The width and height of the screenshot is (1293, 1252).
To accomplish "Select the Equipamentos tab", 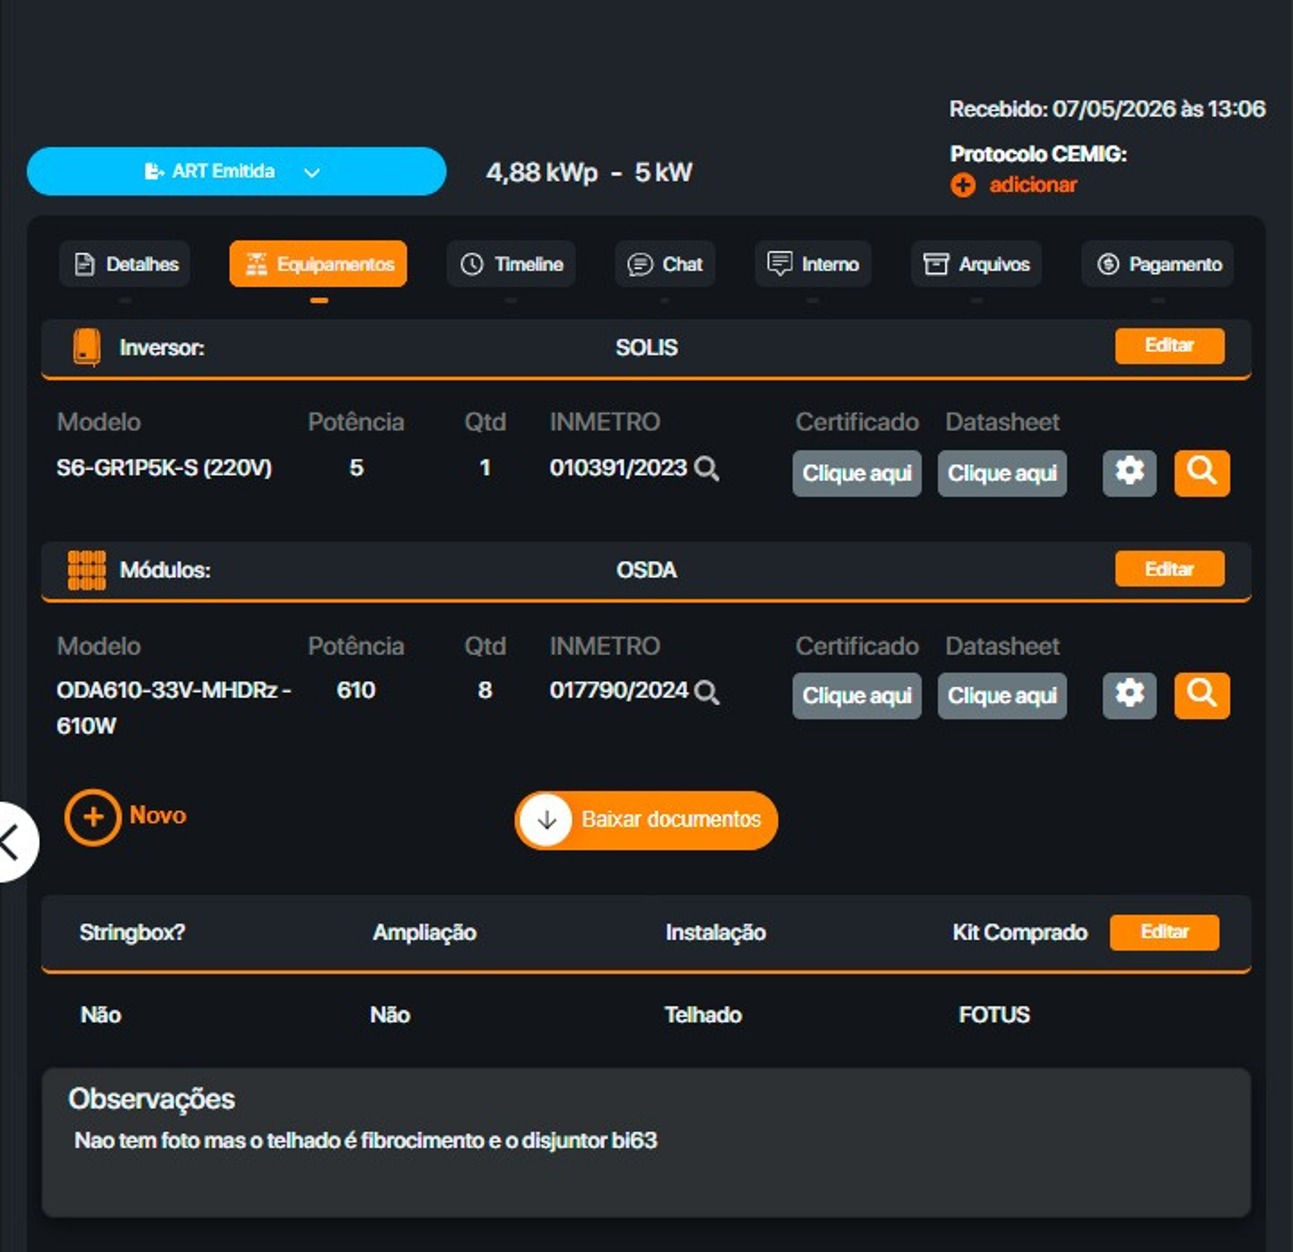I will pos(318,264).
